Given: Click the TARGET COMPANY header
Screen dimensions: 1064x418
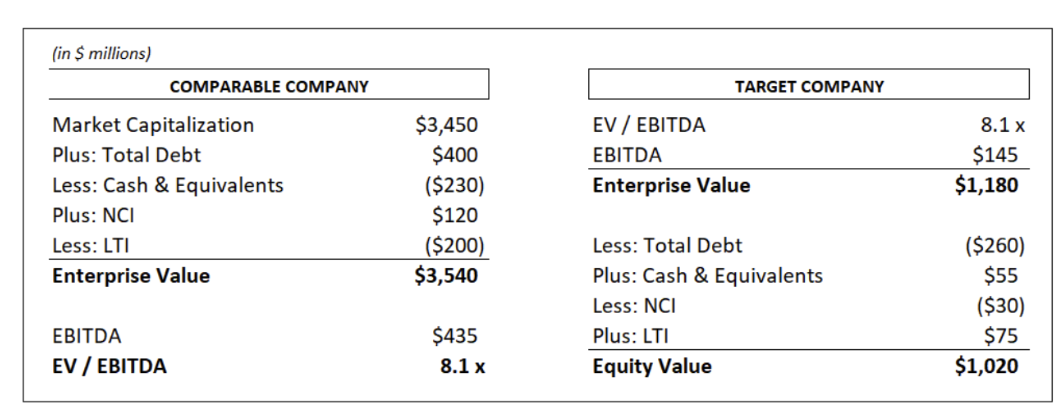Looking at the screenshot, I should (809, 86).
